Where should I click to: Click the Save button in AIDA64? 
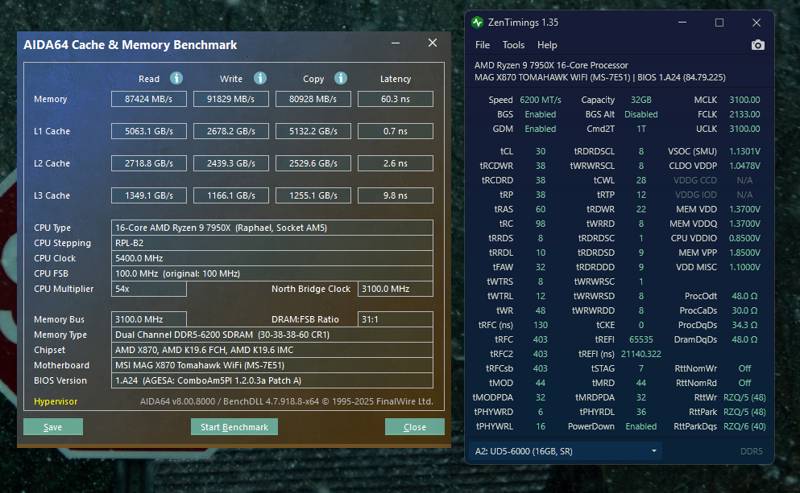[x=53, y=427]
